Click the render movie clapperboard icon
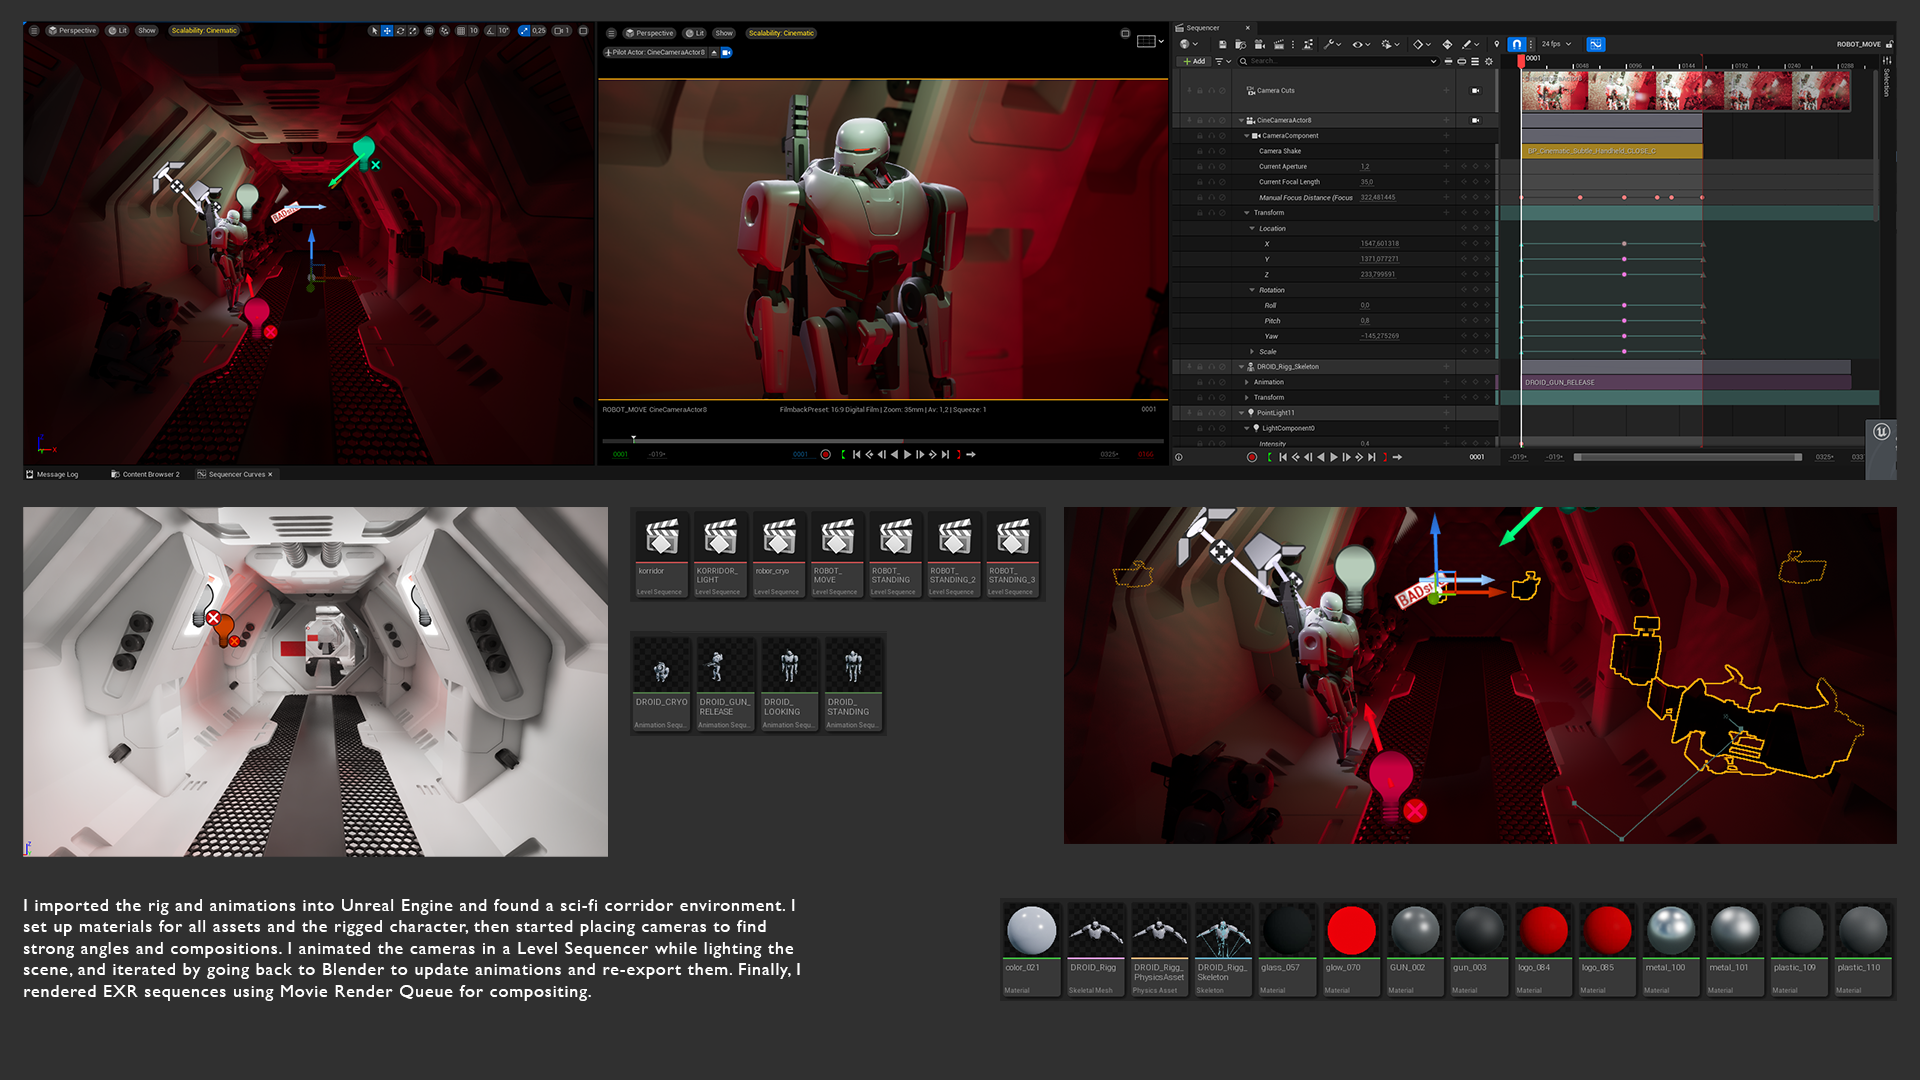1920x1080 pixels. point(1278,44)
